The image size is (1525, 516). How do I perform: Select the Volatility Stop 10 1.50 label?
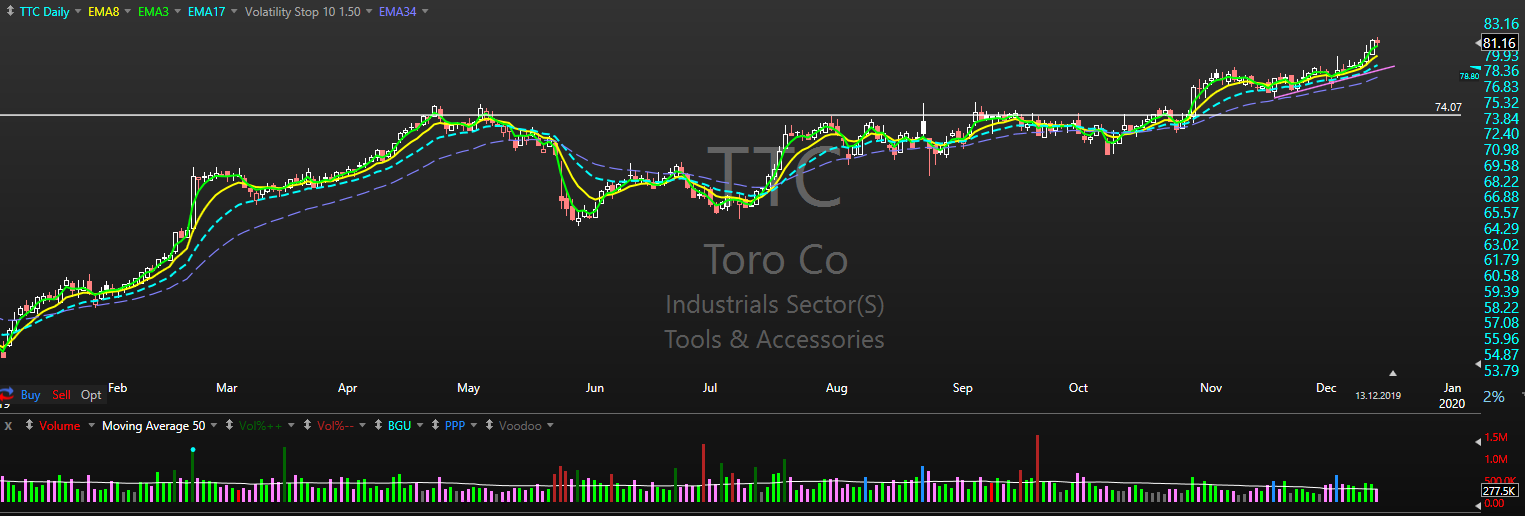coord(303,11)
